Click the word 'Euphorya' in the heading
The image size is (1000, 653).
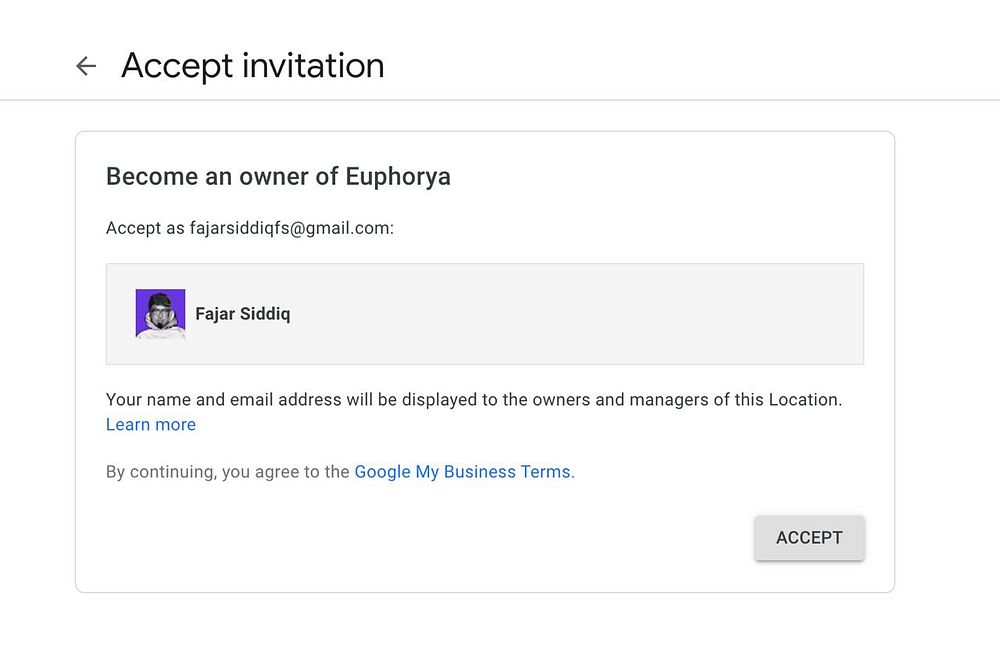tap(398, 177)
